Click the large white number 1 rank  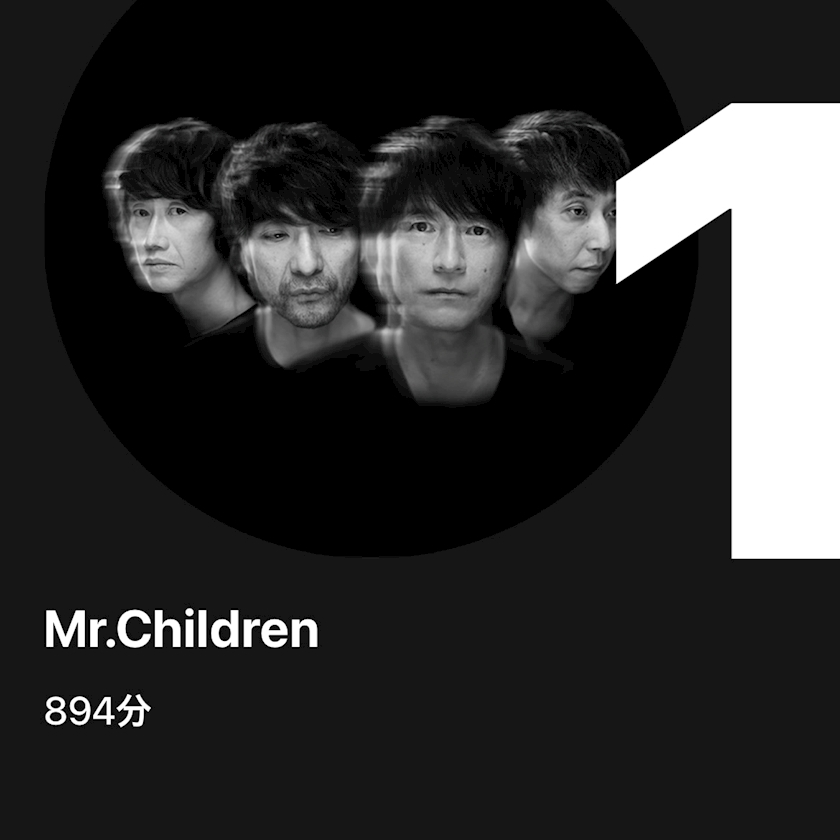pos(728,331)
